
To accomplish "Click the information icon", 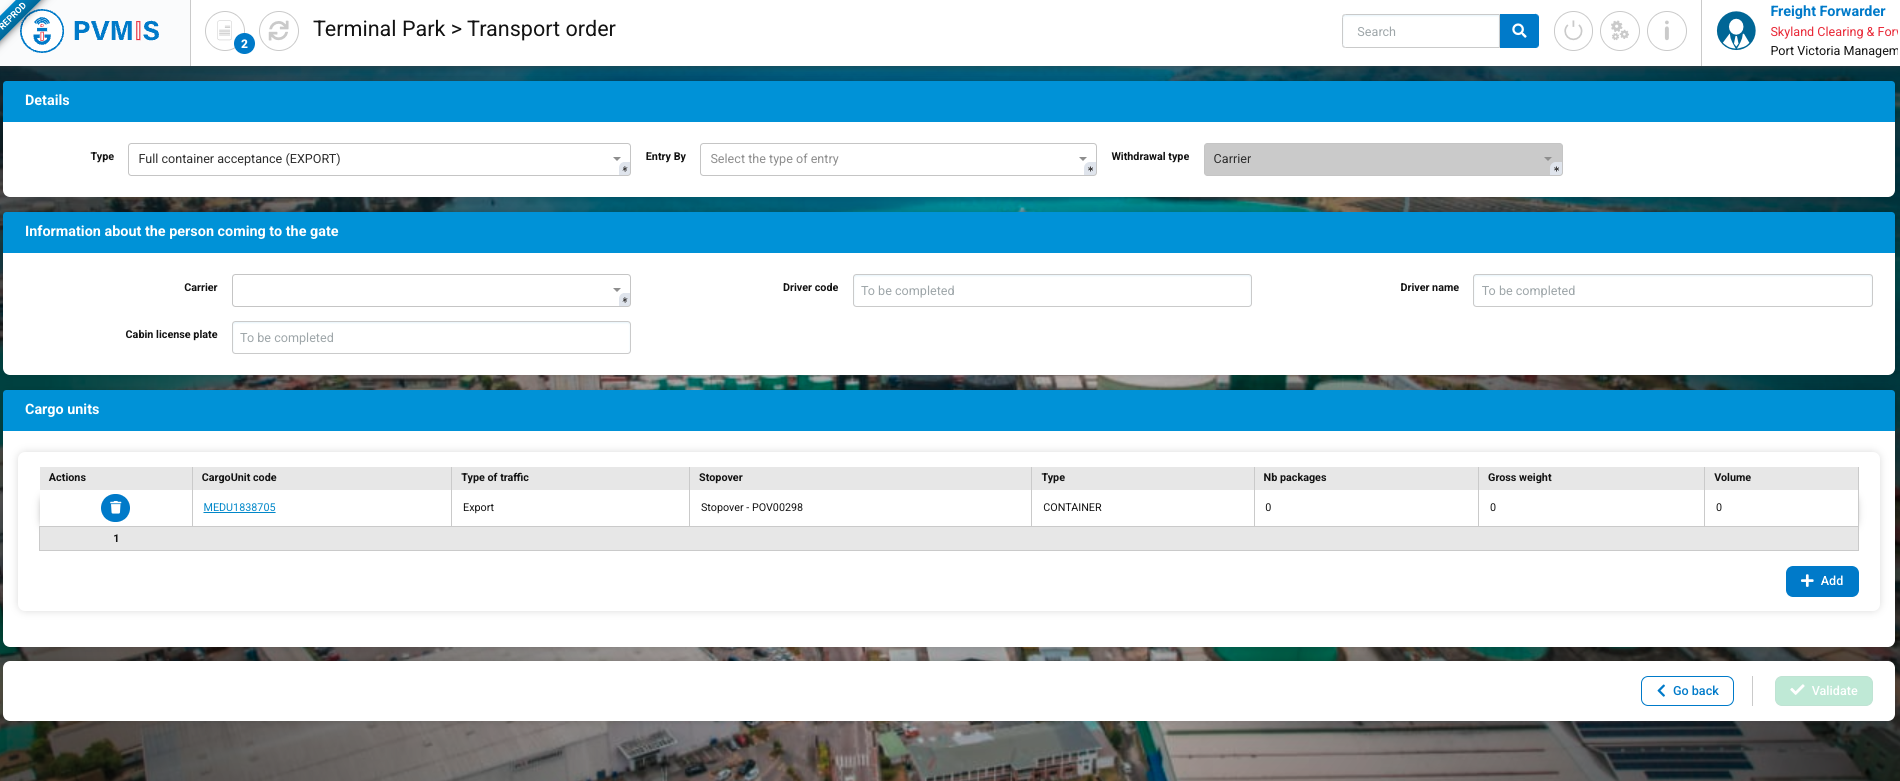I will click(1666, 31).
